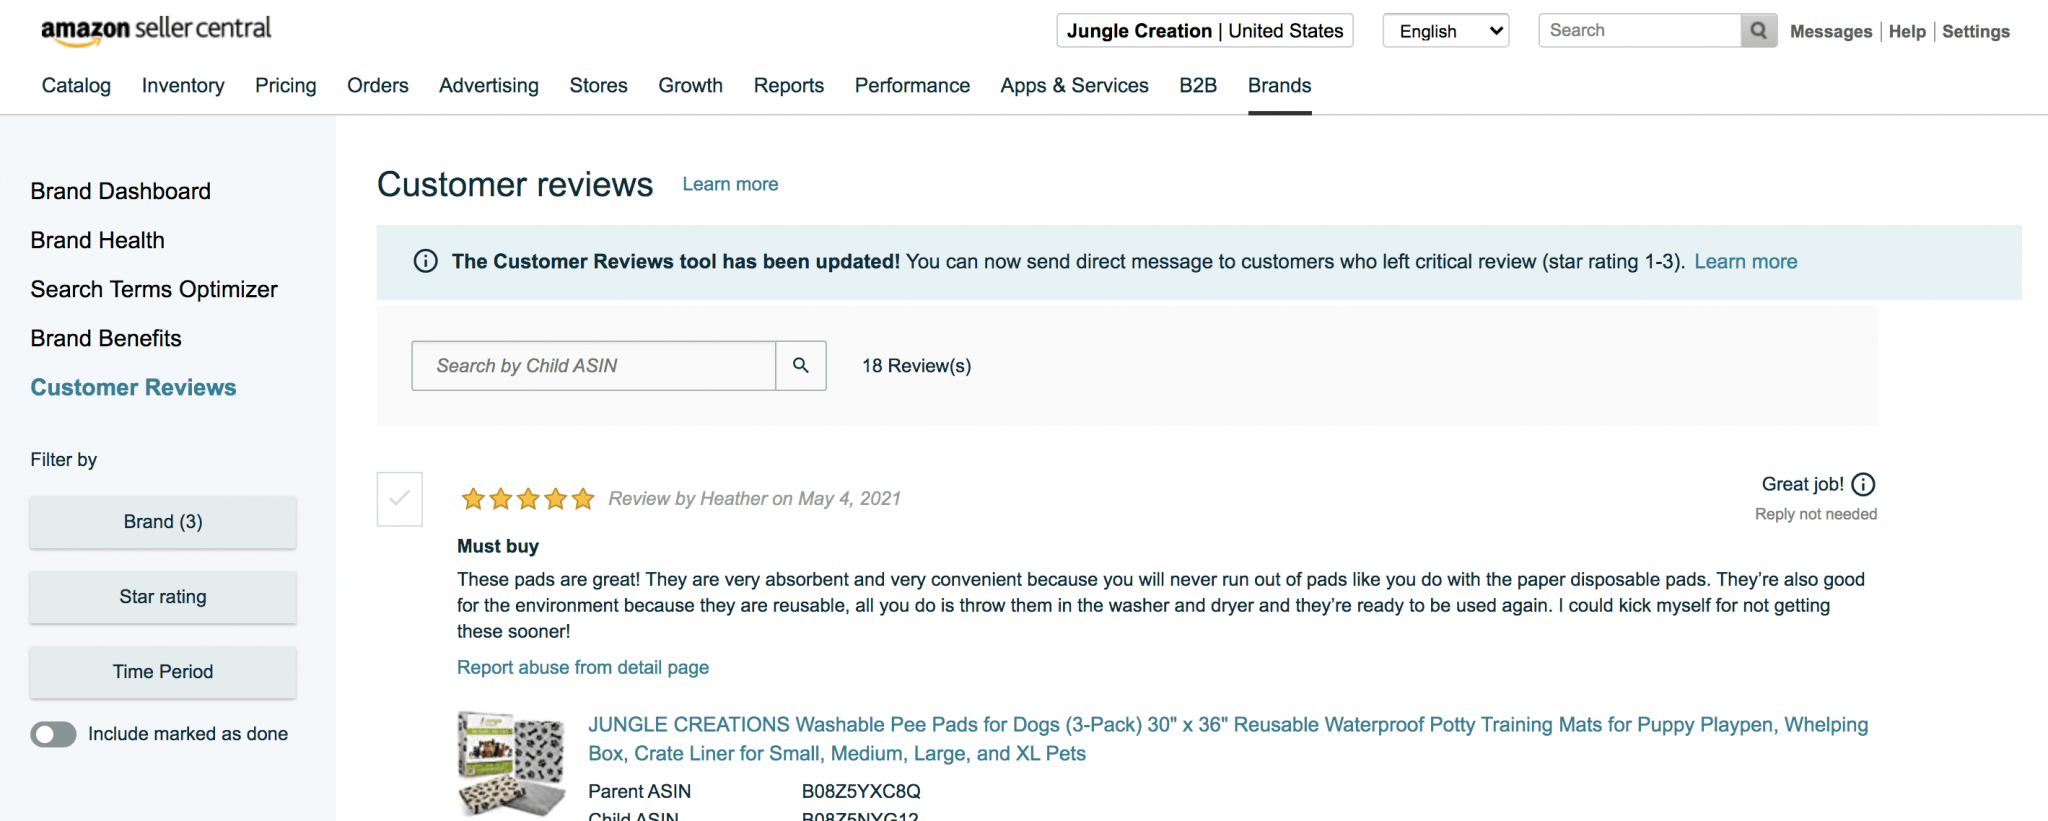2048x821 pixels.
Task: Tick the mark-as-done checkbox for Heather's review
Action: [400, 499]
